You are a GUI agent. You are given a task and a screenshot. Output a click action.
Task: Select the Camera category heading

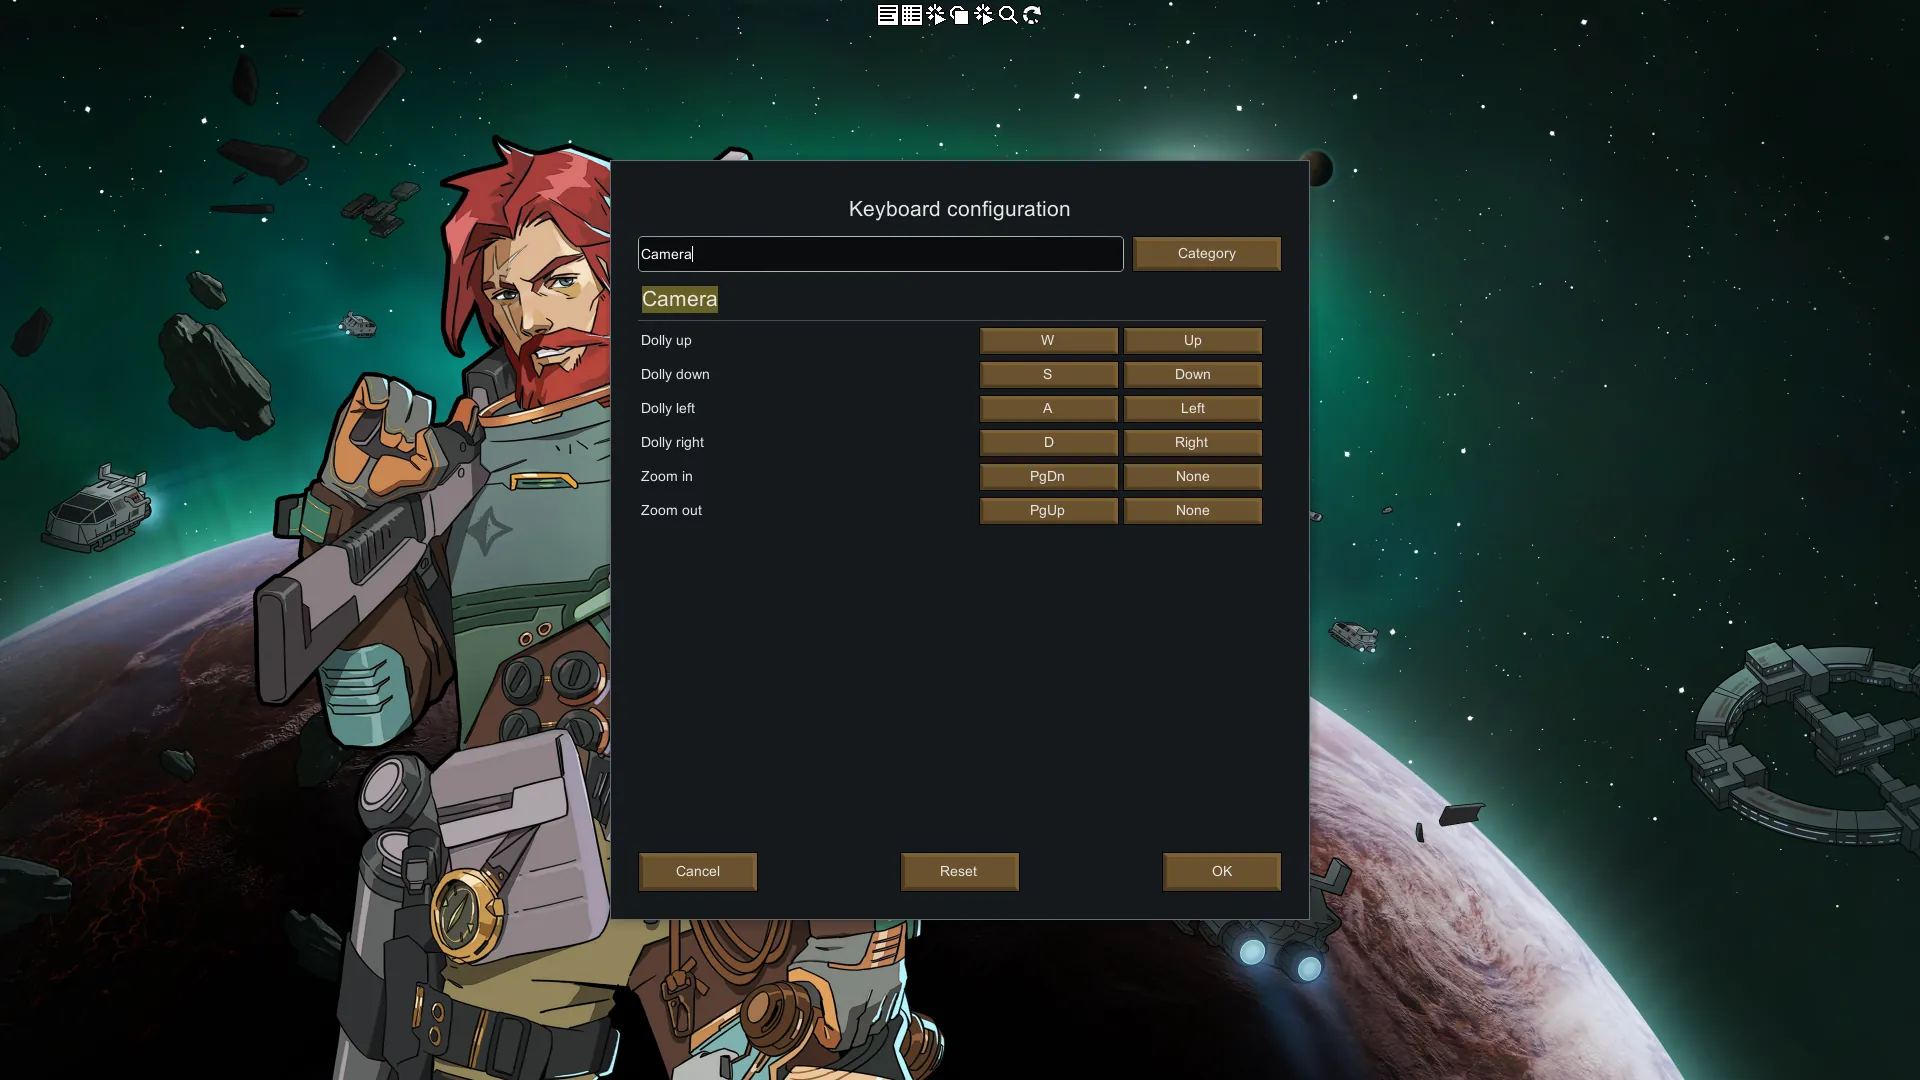point(679,299)
